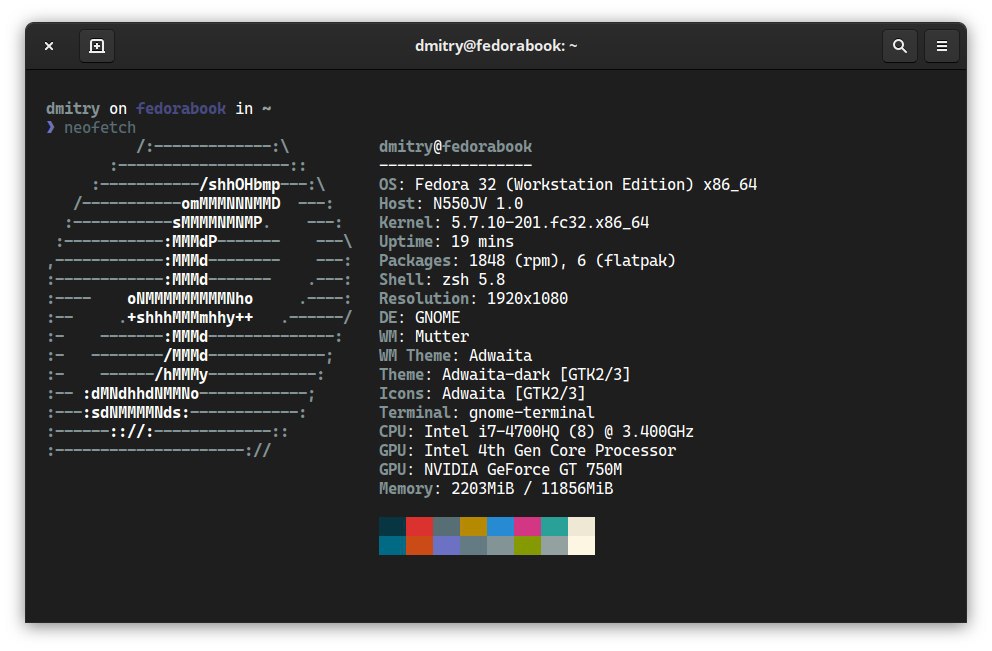Screen dimensions: 992x651
Task: Click the red color block in palette
Action: click(419, 526)
